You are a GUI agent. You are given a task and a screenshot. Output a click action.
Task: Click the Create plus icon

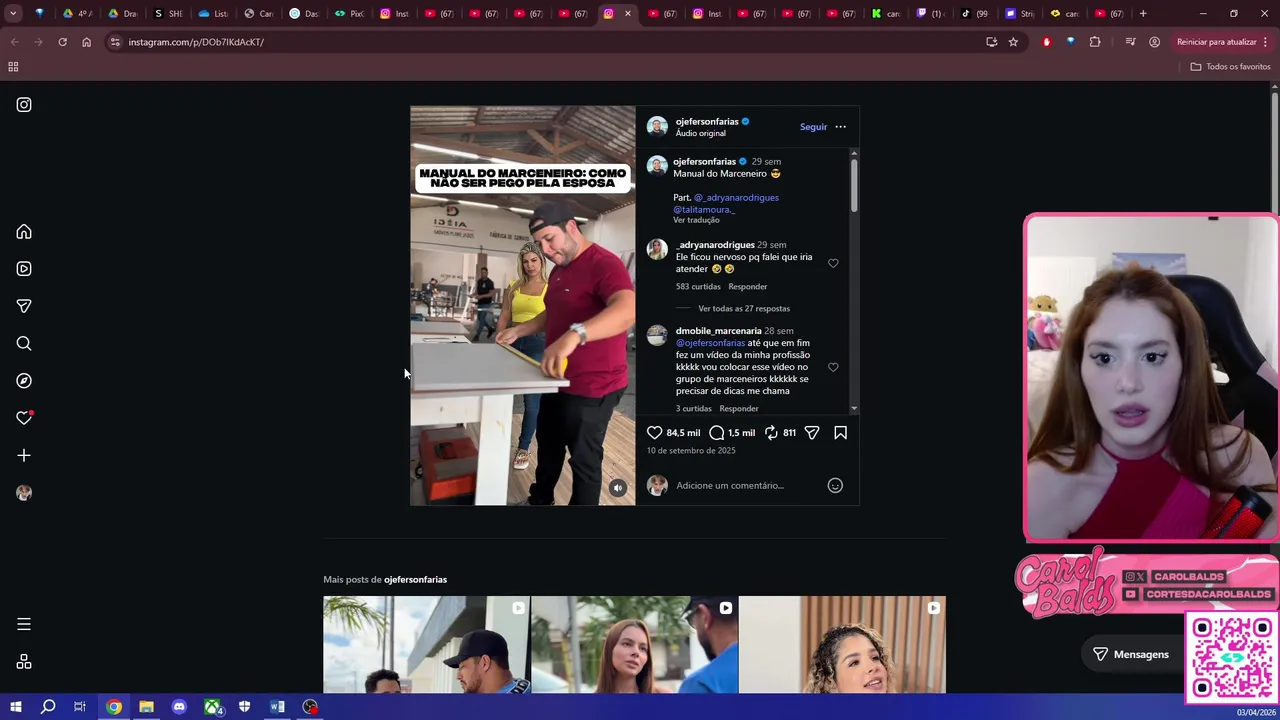pos(24,456)
